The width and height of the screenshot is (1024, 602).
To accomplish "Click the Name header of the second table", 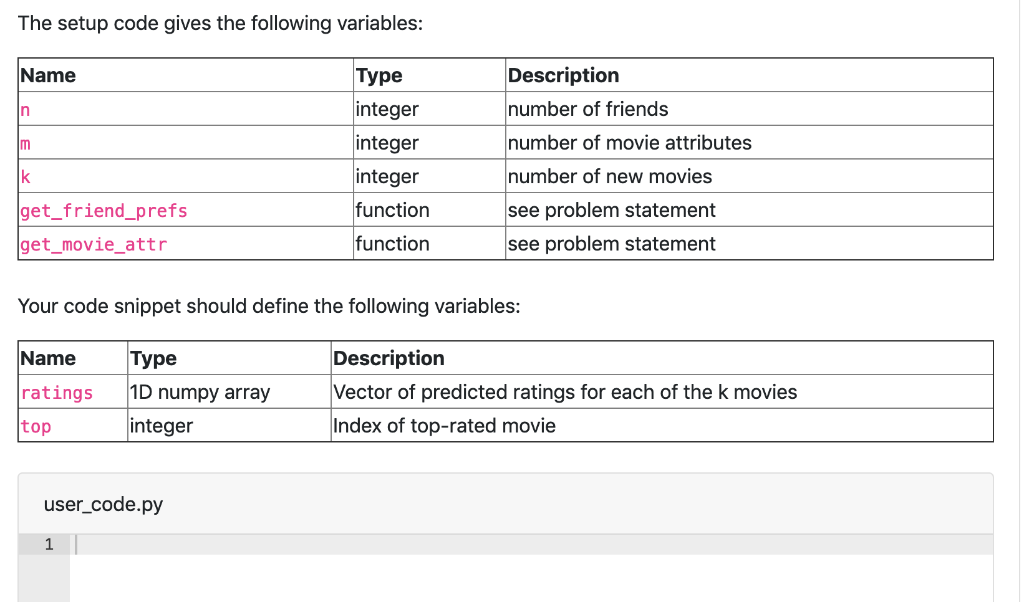I will (x=47, y=358).
